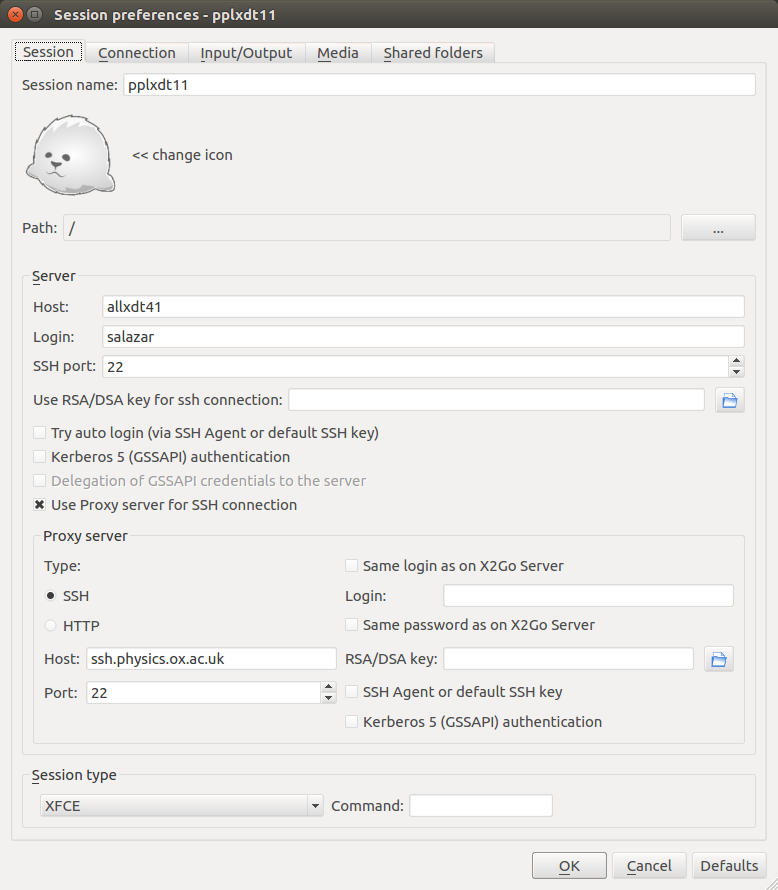The image size is (778, 890).
Task: Browse for proxy RSA/DSA key file
Action: (x=718, y=658)
